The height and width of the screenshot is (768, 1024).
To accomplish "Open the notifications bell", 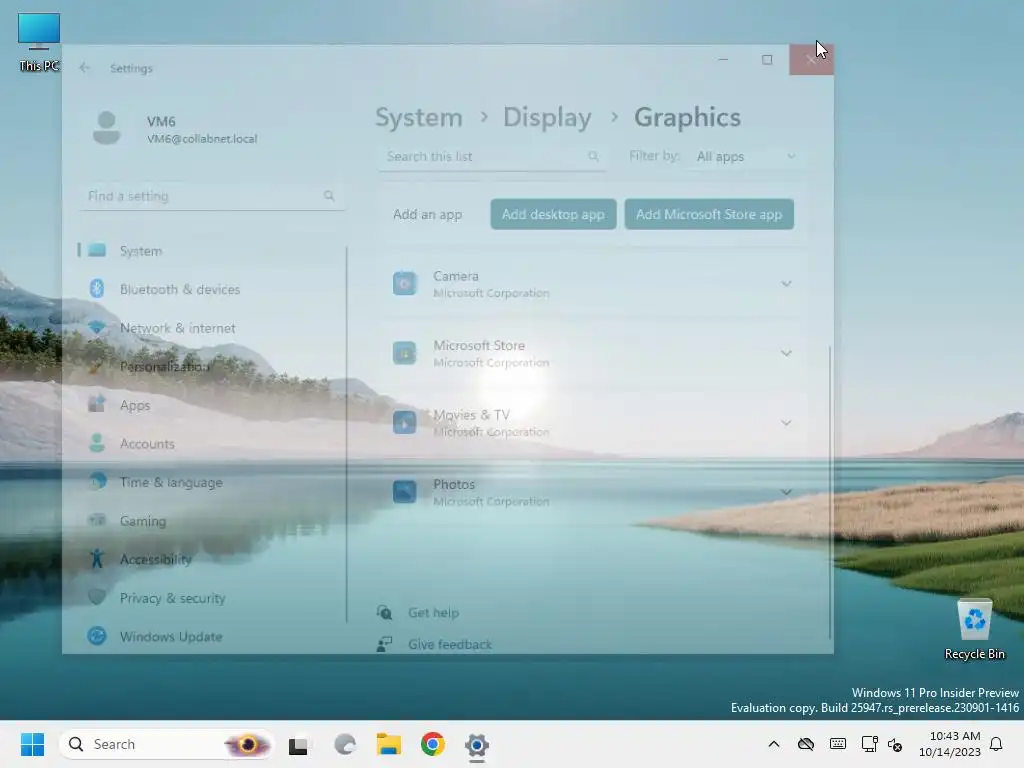I will coord(997,744).
